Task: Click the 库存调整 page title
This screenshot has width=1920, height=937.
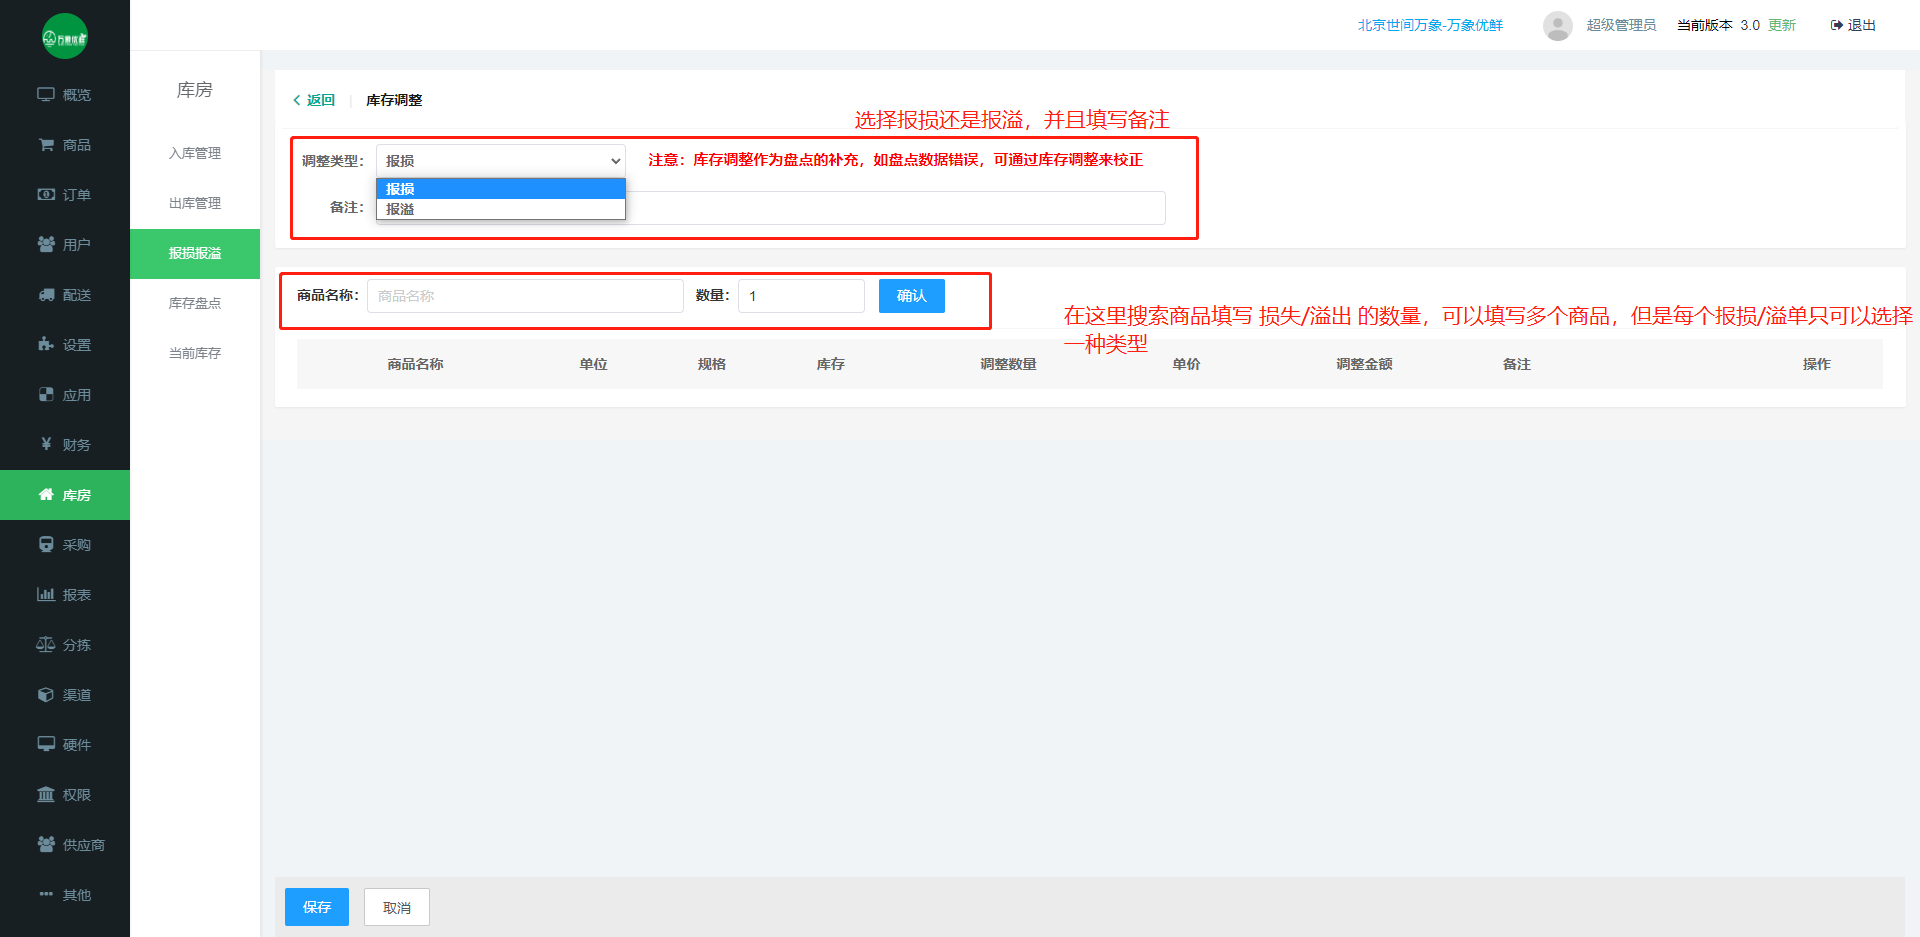Action: coord(394,100)
